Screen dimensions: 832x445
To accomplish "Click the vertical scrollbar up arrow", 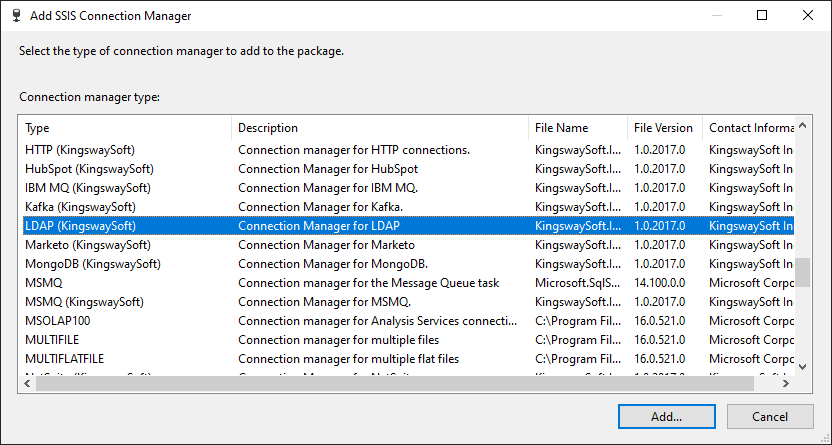I will tap(802, 126).
